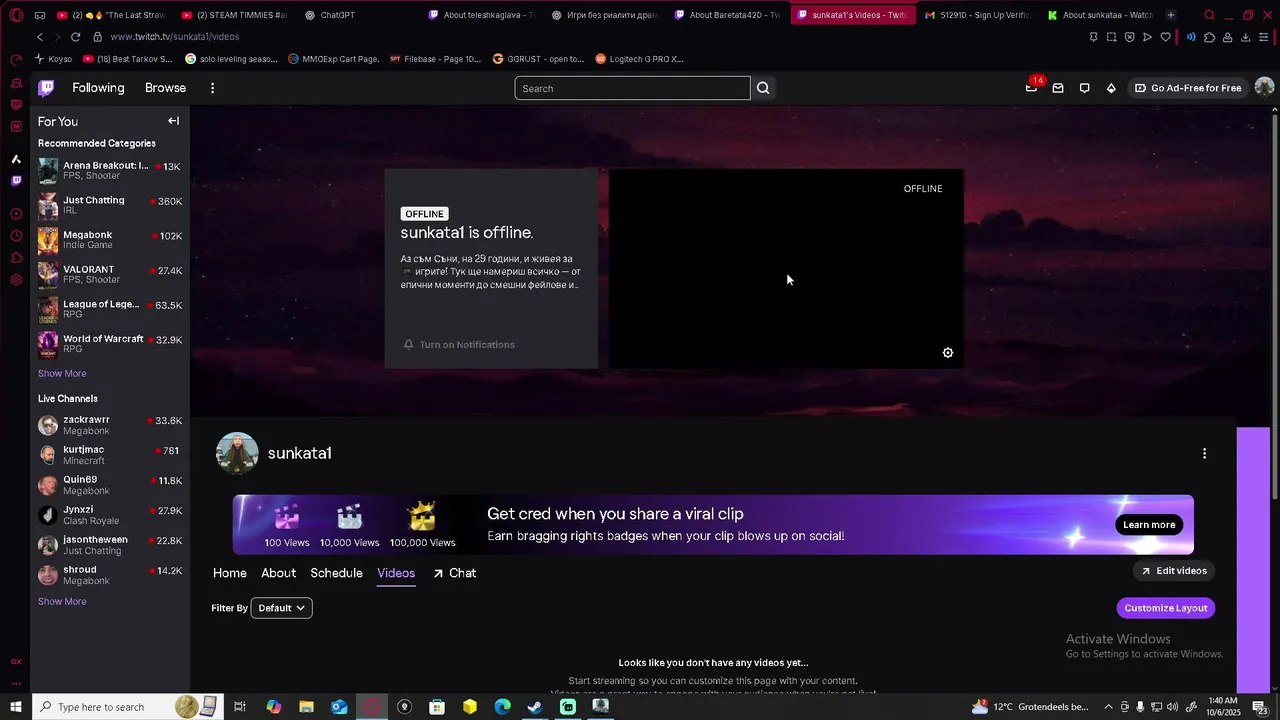This screenshot has width=1280, height=720.
Task: Switch to the Home channel tab
Action: 229,573
